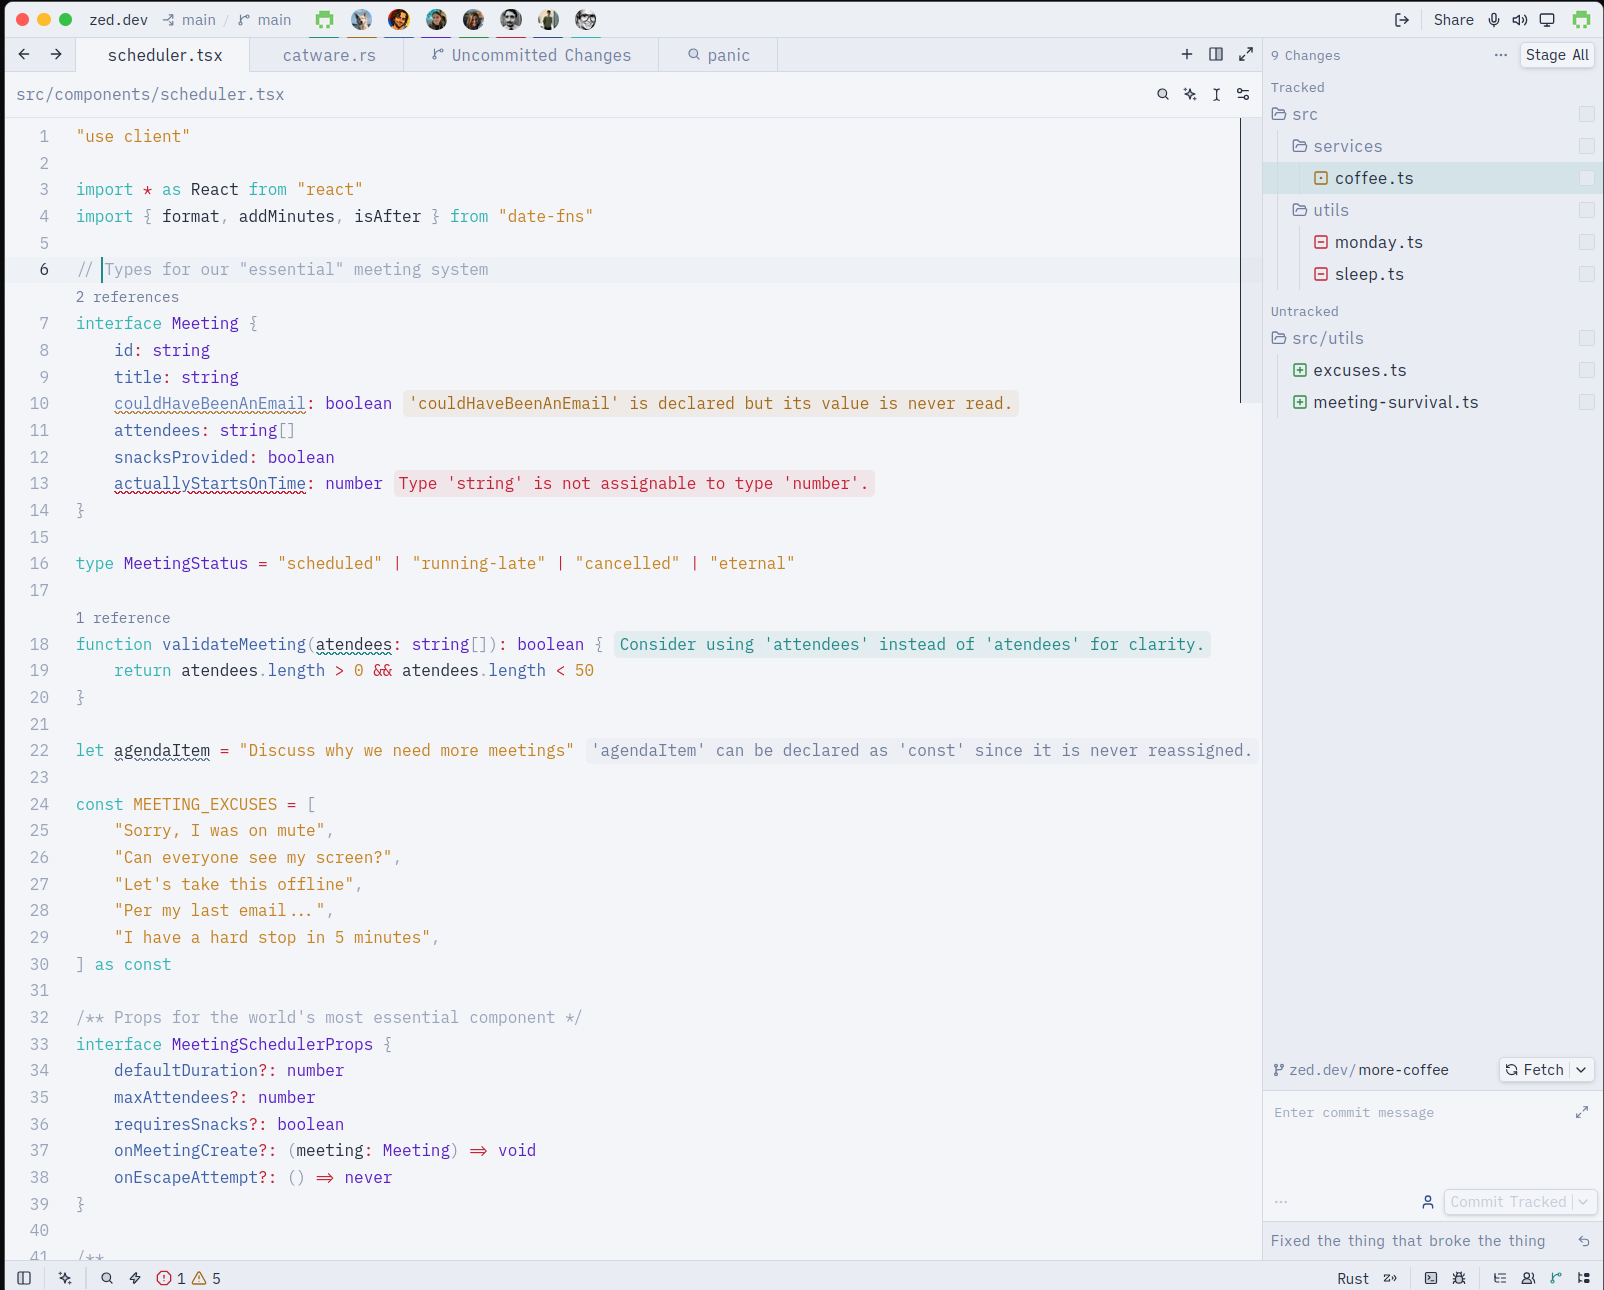Expand the commit message editor

pyautogui.click(x=1582, y=1112)
